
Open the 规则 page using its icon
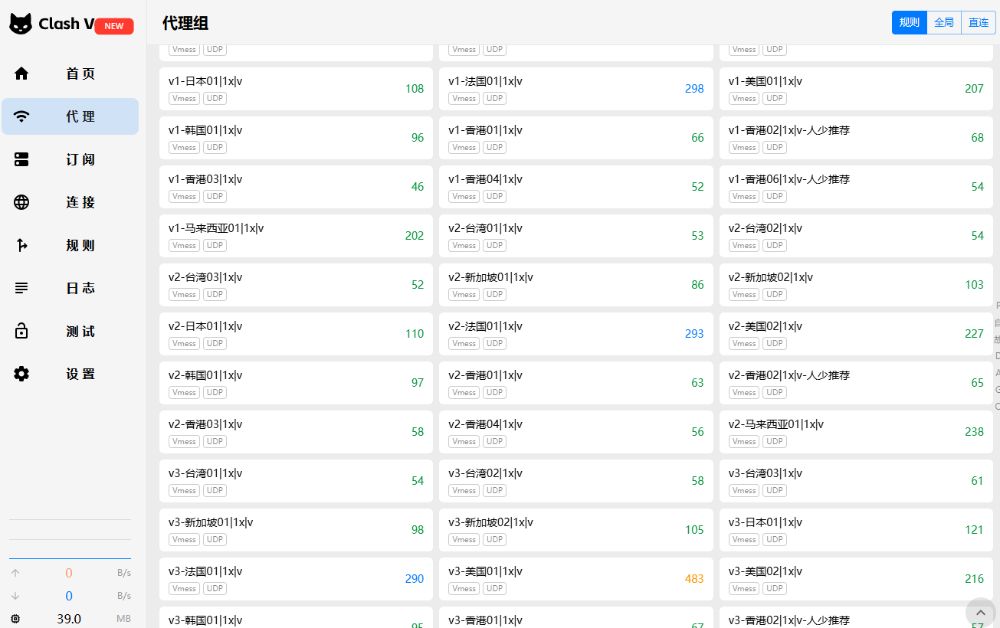[21, 245]
